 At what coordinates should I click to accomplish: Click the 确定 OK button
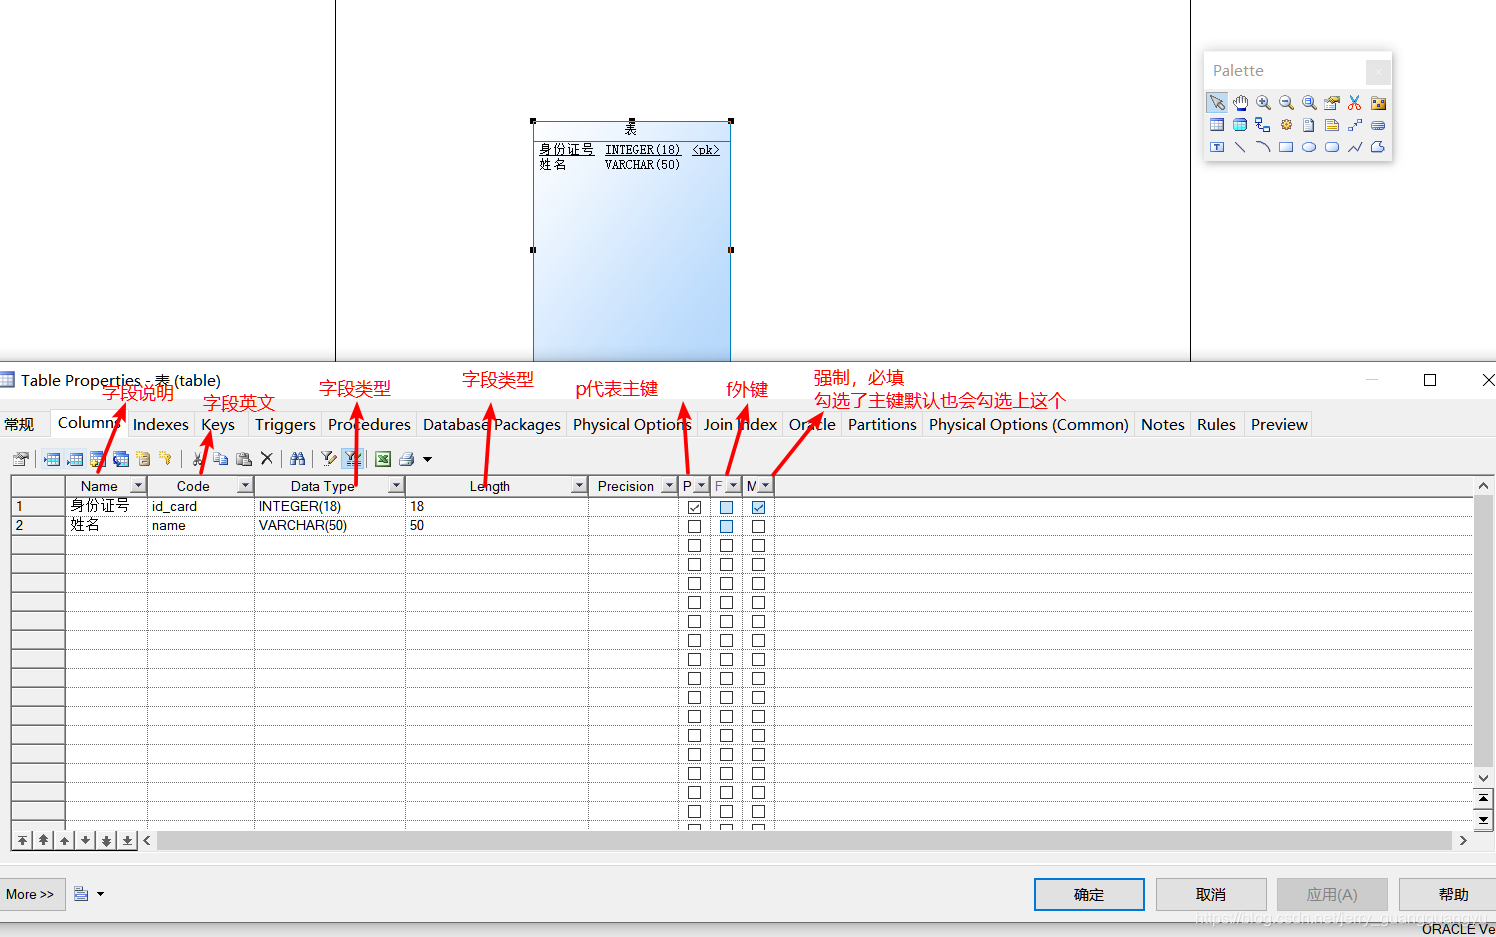click(1089, 894)
